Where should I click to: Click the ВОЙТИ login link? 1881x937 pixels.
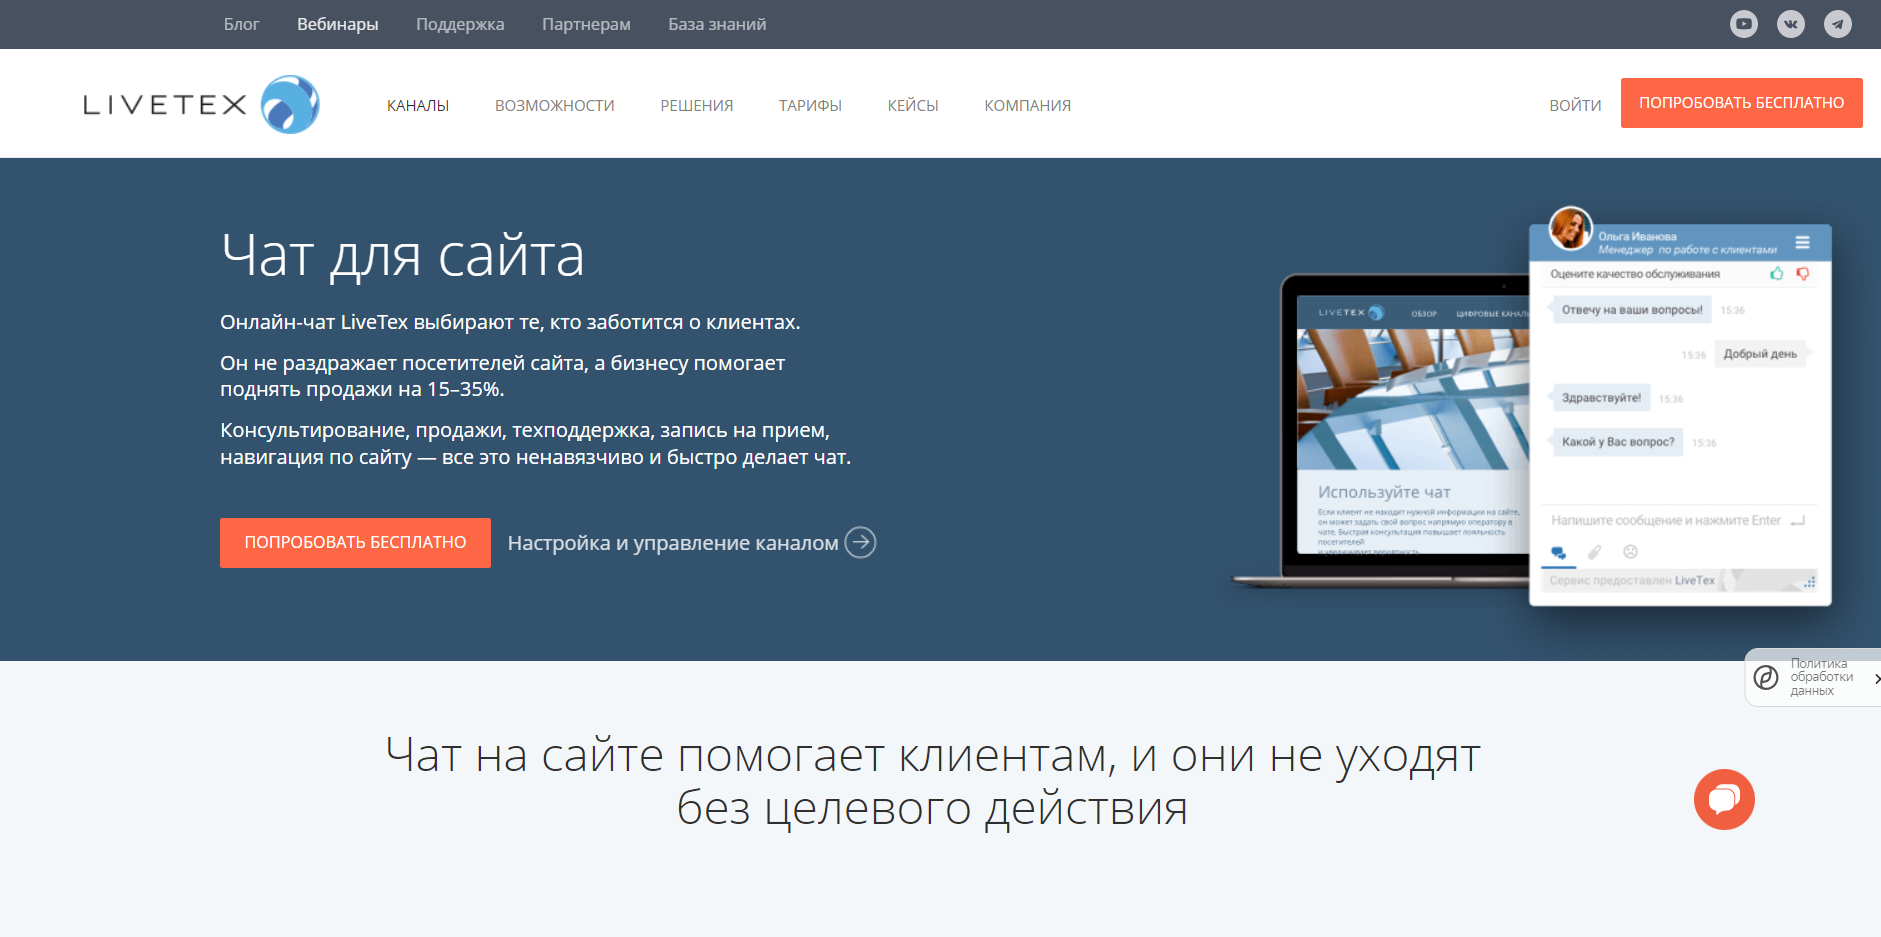[x=1574, y=104]
